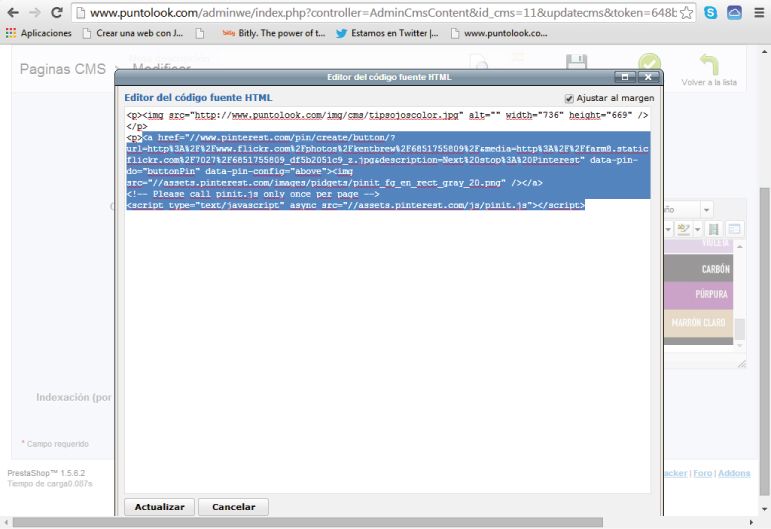Click the MARRÓN CLARO color swatch
Screen dimensions: 771x529
point(698,323)
